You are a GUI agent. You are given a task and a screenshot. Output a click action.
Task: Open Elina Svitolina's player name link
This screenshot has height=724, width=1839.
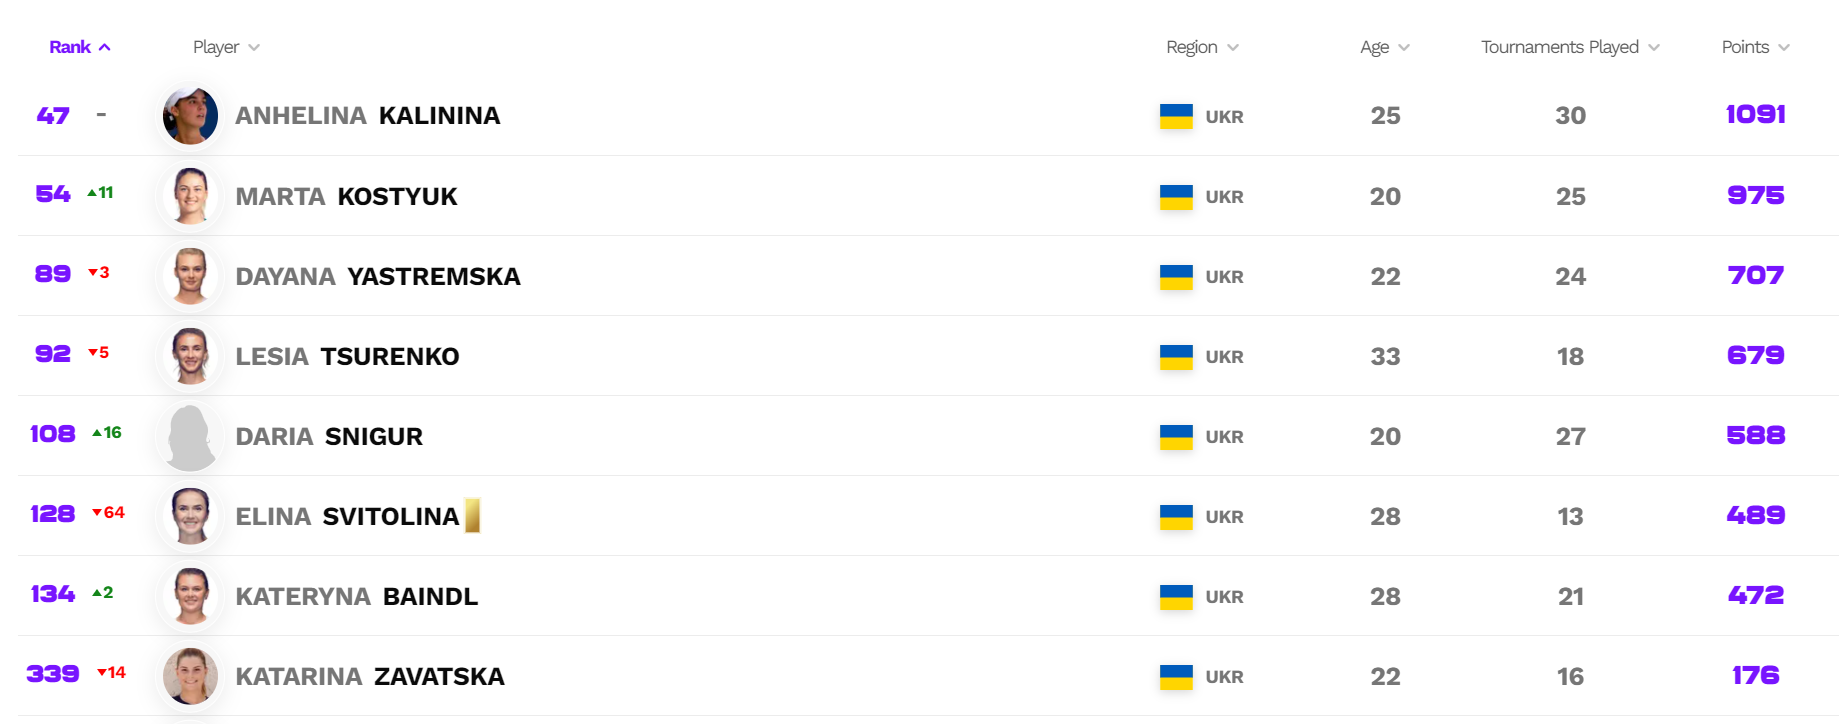(347, 517)
